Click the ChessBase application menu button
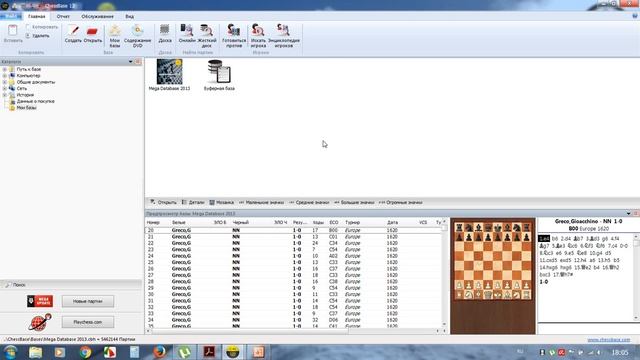The width and height of the screenshot is (640, 360). point(11,16)
